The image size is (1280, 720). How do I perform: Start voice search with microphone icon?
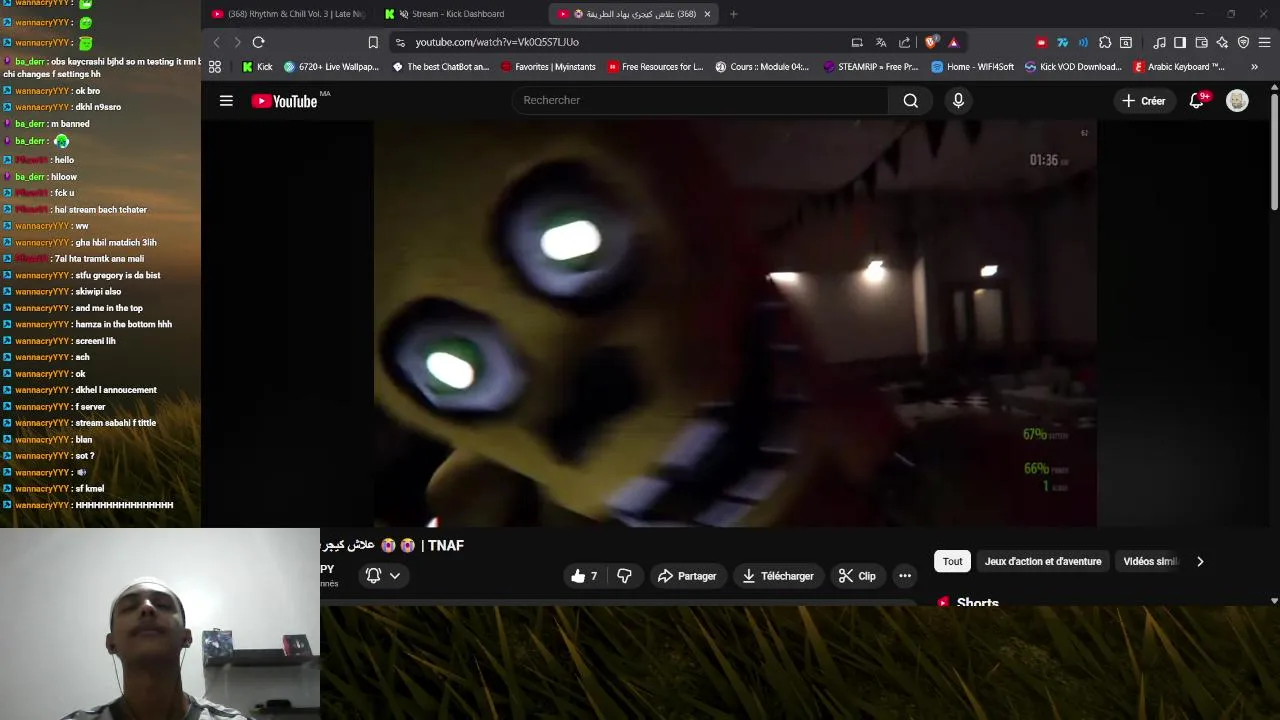tap(958, 100)
